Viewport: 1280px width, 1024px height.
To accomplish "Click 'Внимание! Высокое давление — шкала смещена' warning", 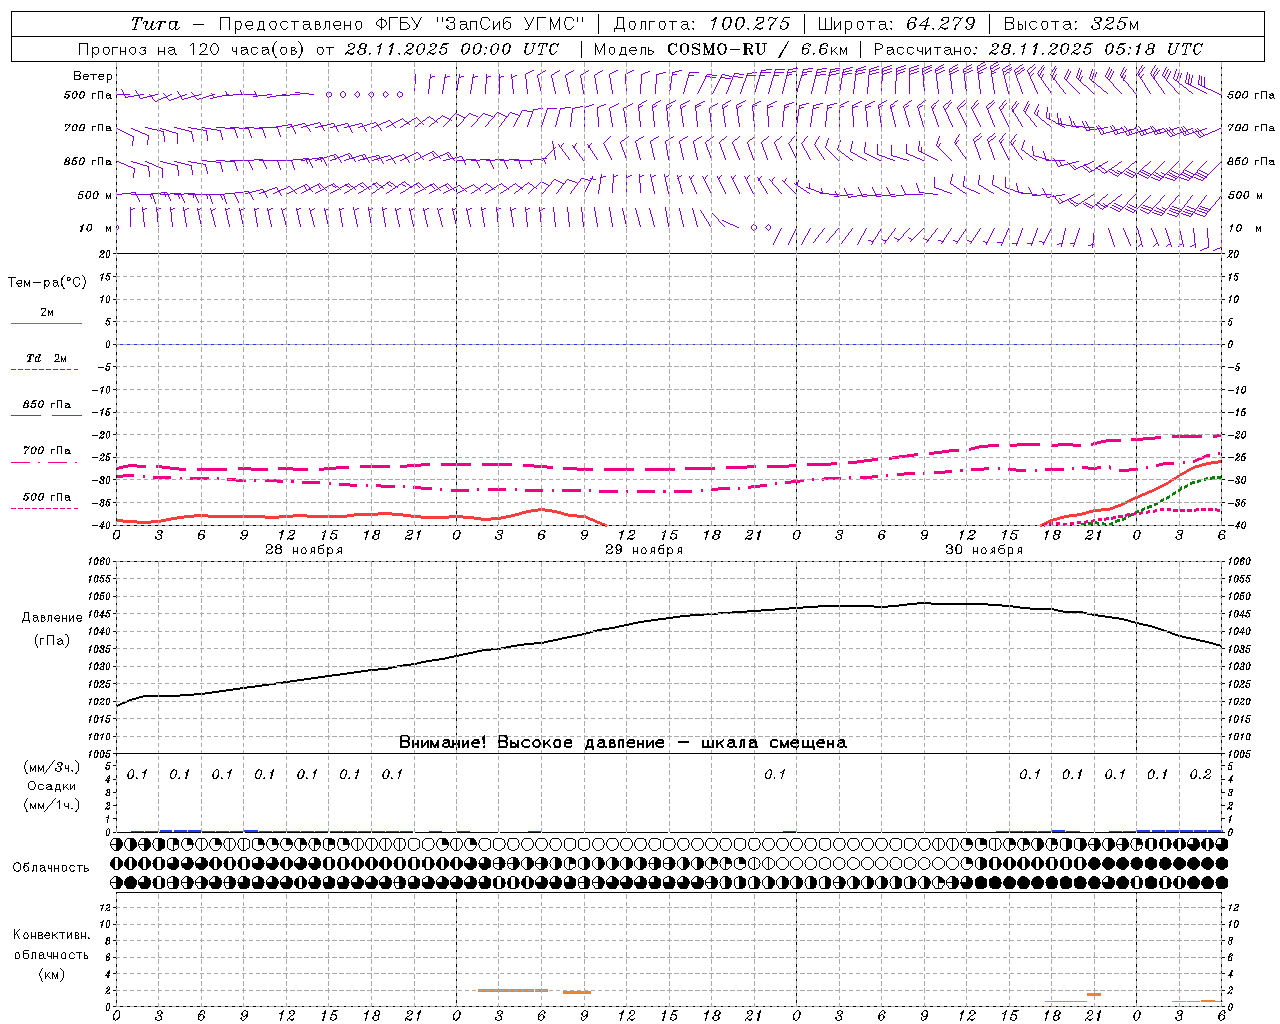I will pyautogui.click(x=622, y=742).
